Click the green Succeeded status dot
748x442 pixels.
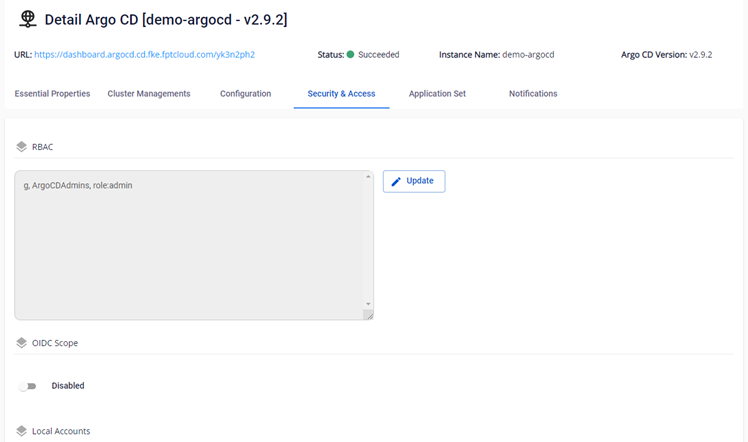tap(350, 55)
